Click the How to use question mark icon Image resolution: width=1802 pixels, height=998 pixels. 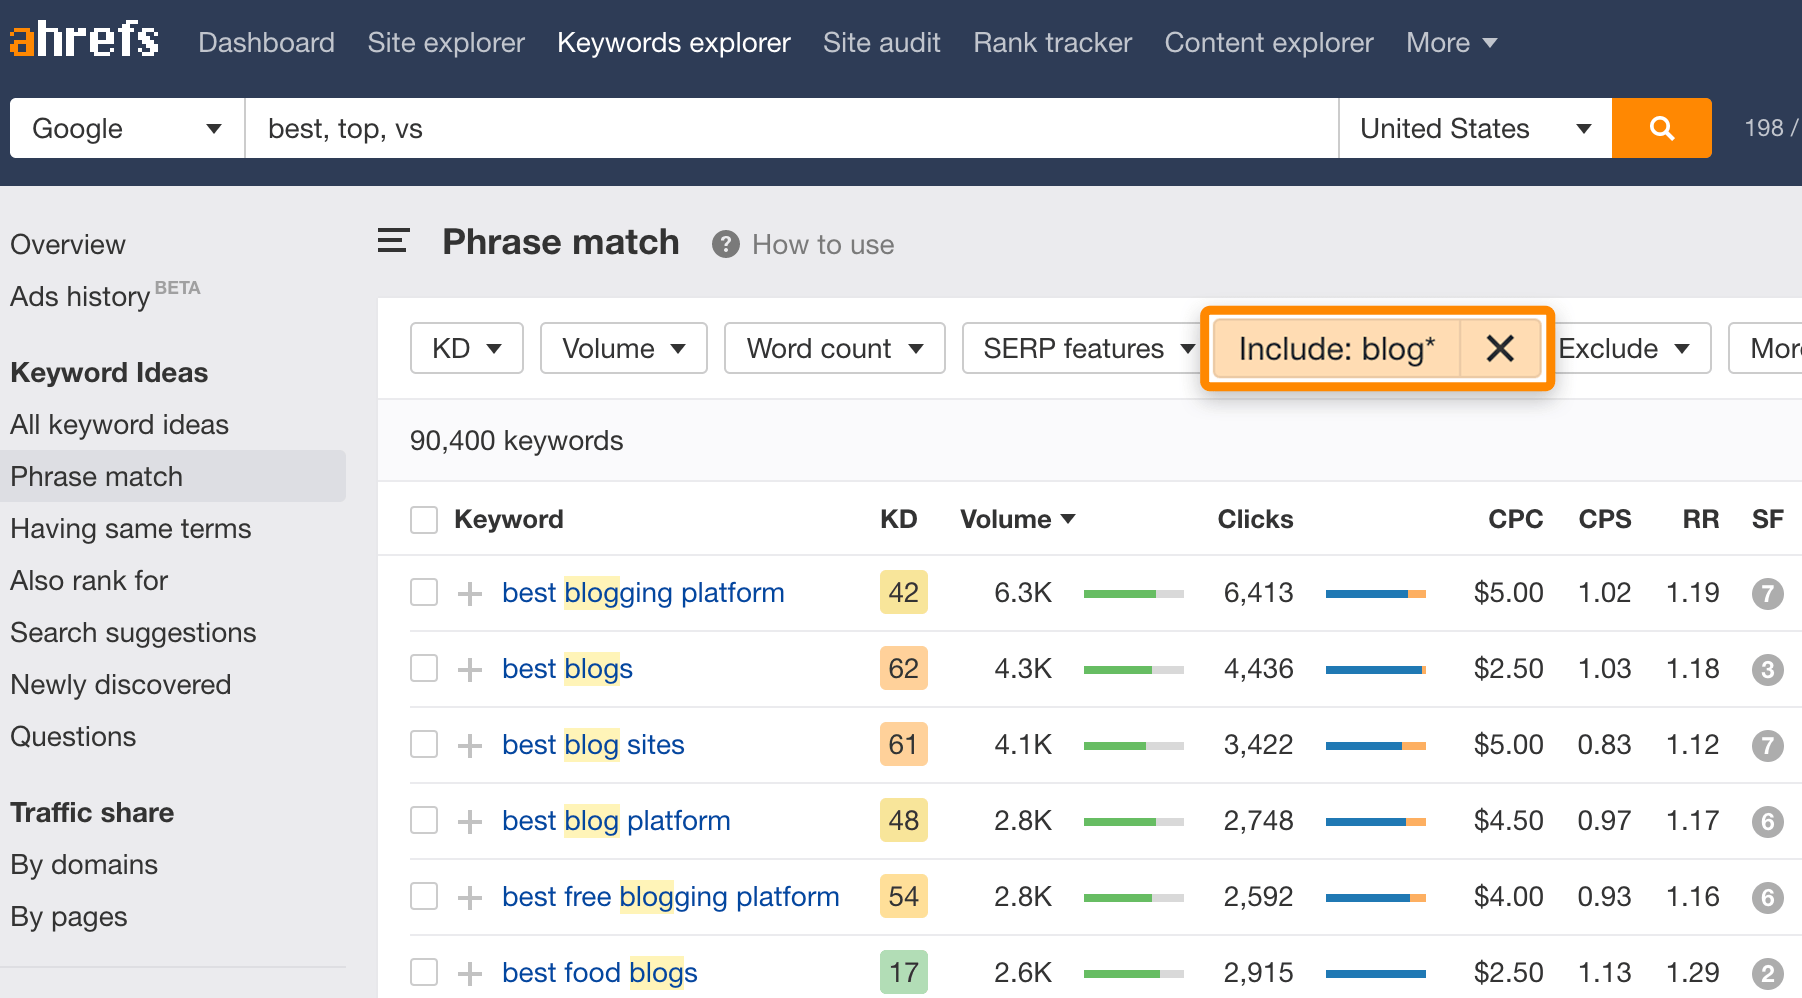tap(725, 245)
